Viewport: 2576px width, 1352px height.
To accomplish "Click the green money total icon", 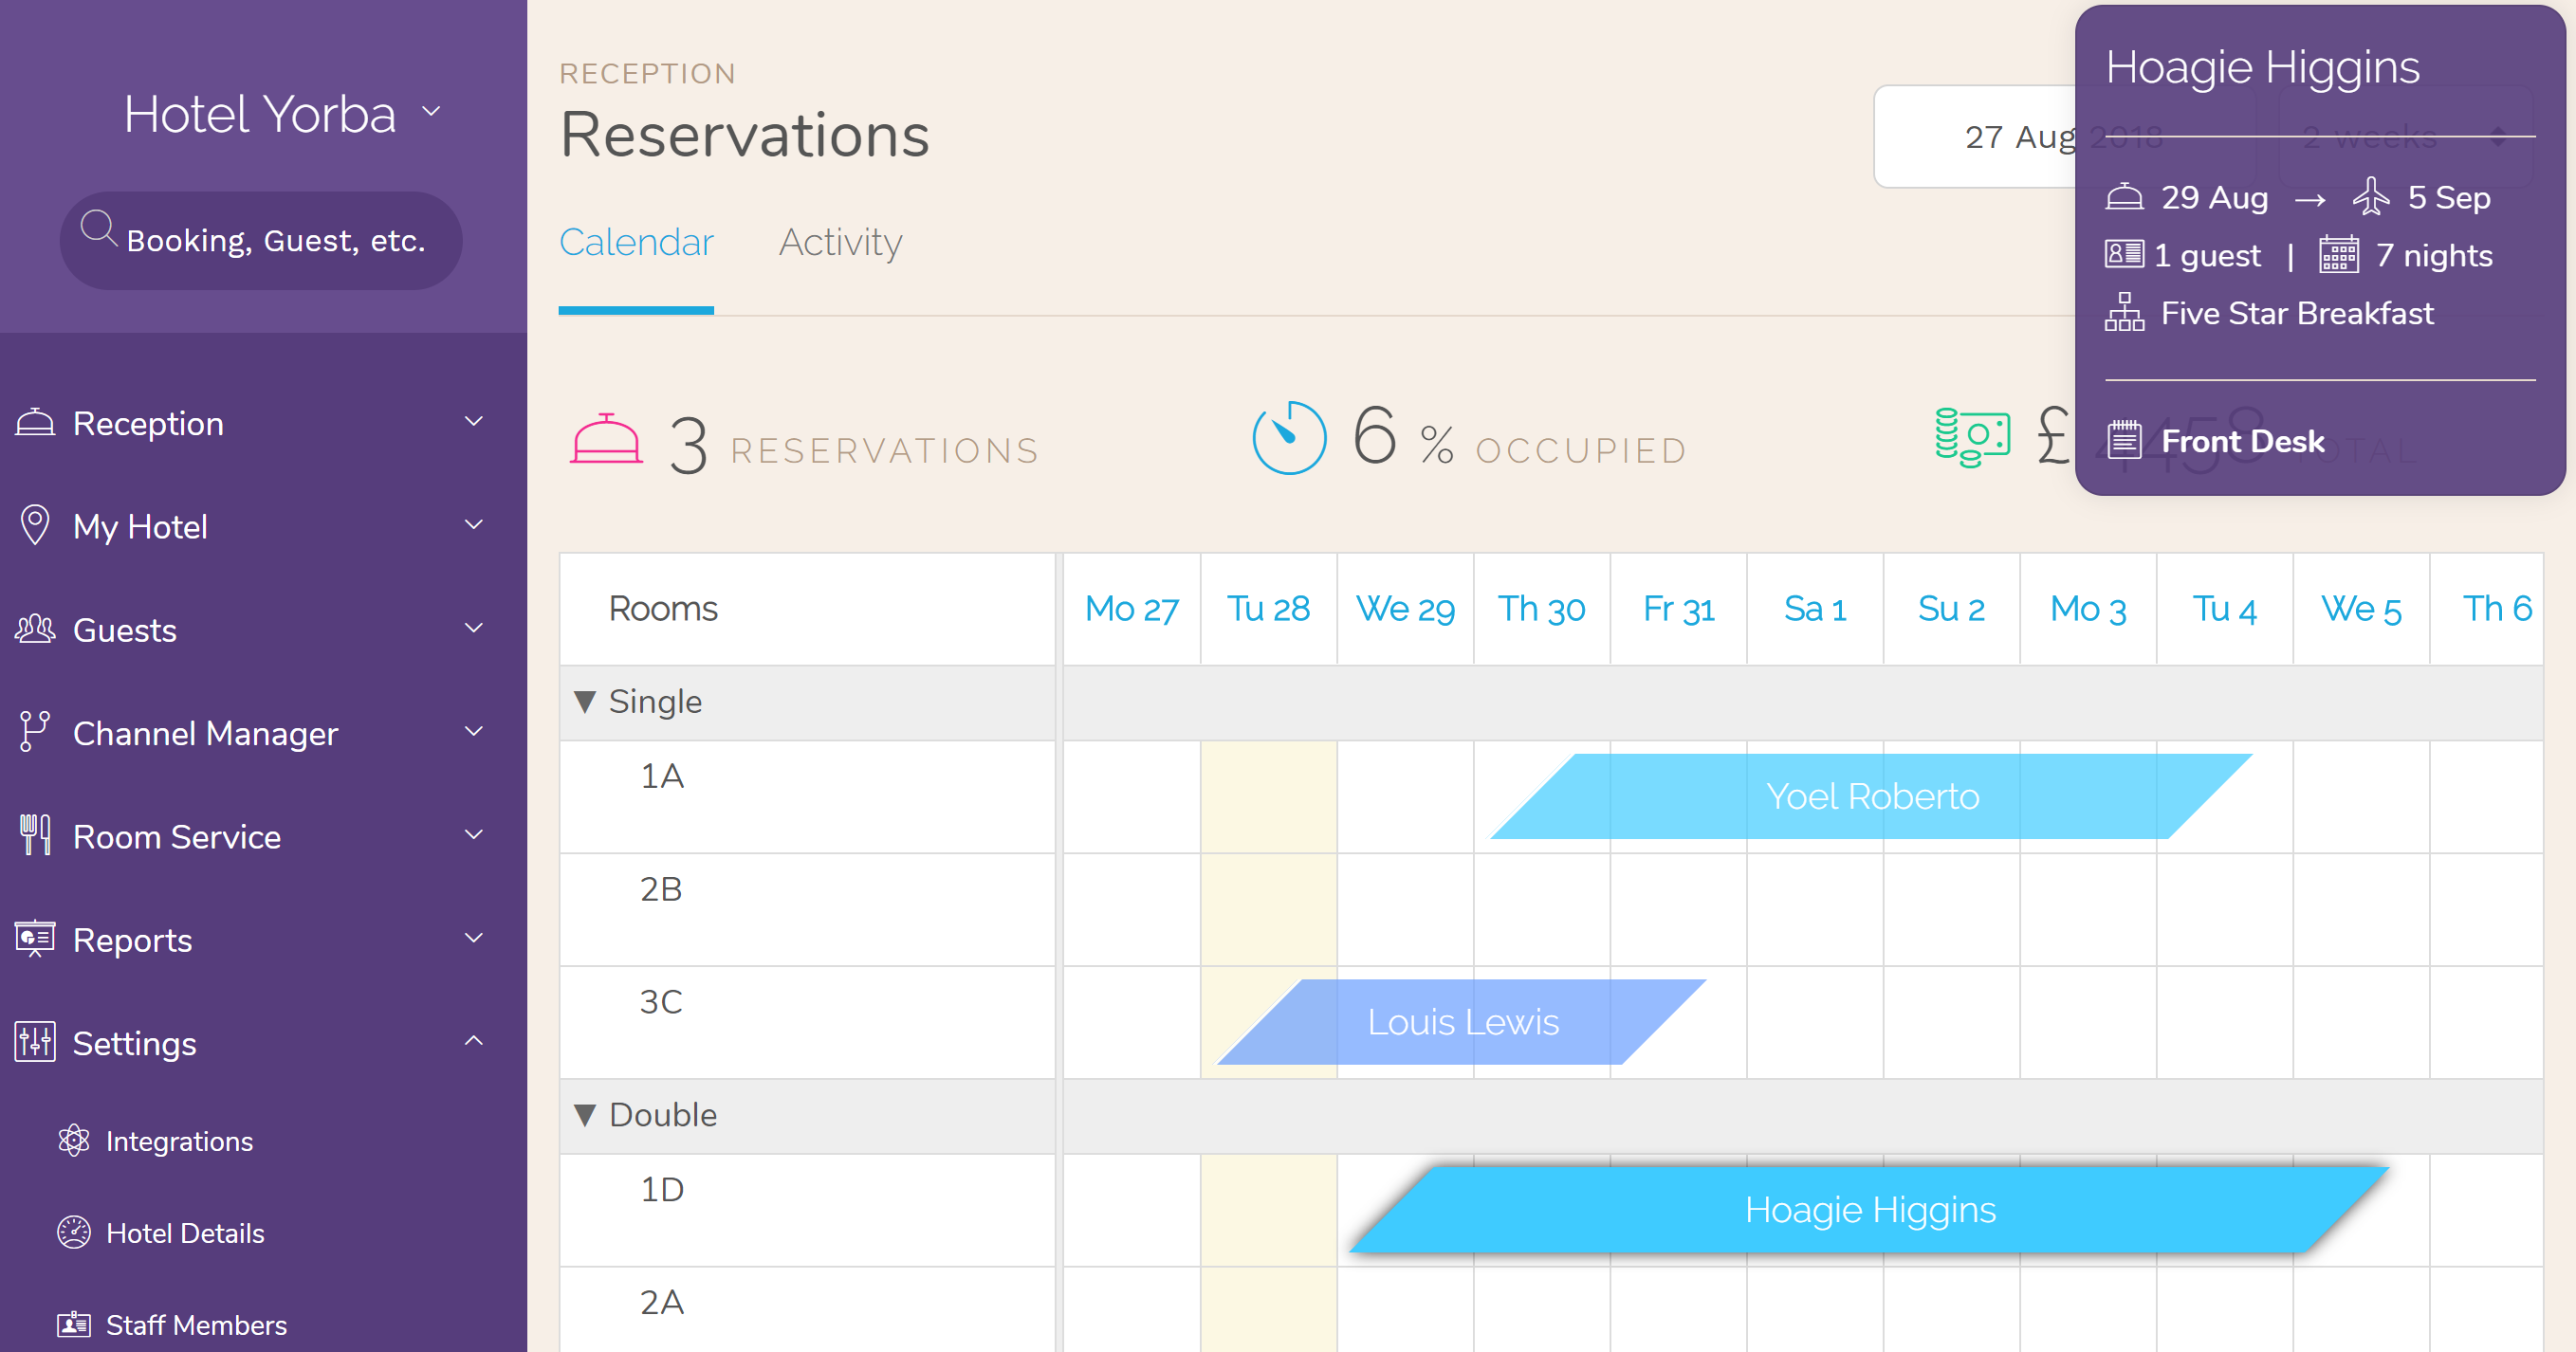I will pyautogui.click(x=1972, y=437).
